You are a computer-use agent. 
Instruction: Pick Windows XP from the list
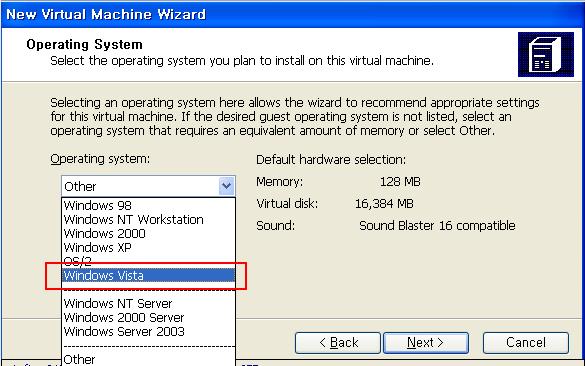pos(148,247)
